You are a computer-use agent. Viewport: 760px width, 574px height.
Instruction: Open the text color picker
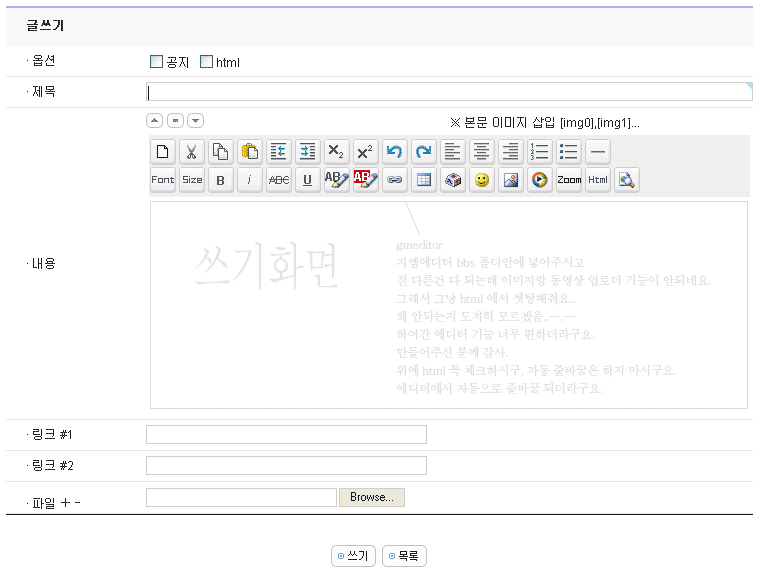337,180
